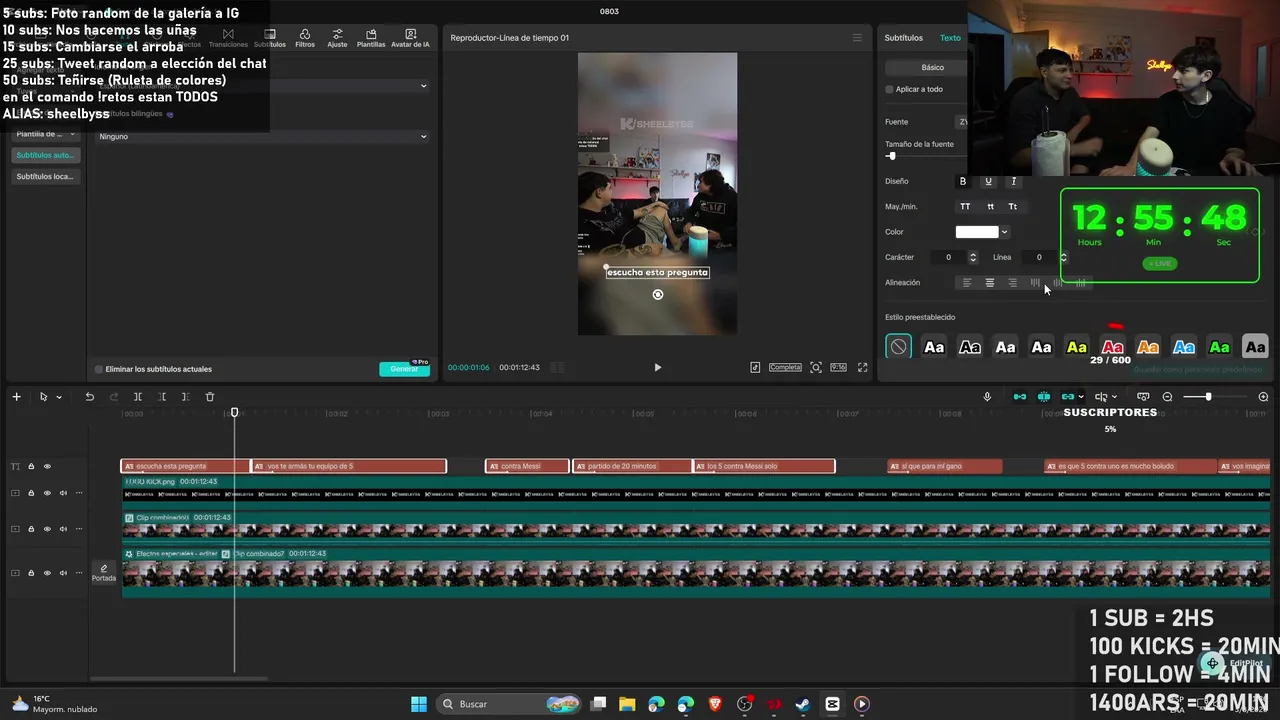Zoom in the timeline with the plus magnifier
Screen dimensions: 1280x720
tap(1263, 397)
